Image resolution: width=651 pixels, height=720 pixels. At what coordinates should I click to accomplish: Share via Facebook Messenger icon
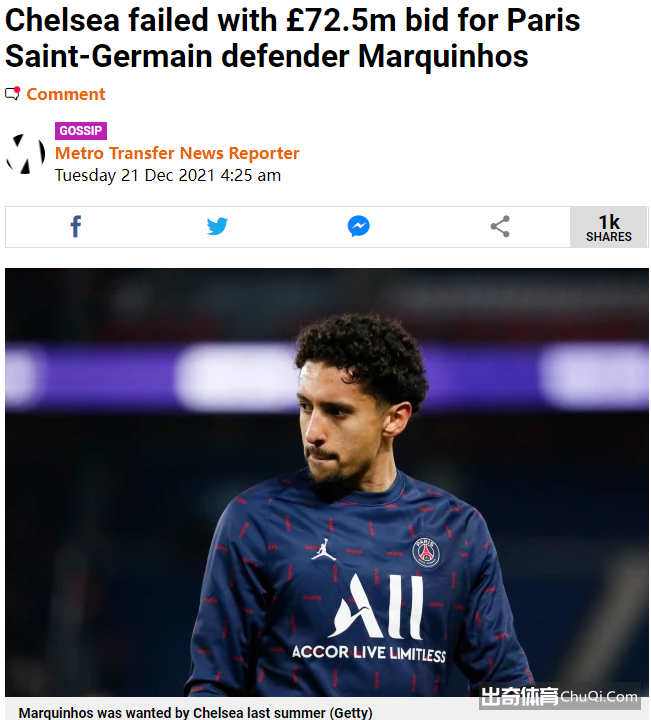[359, 226]
